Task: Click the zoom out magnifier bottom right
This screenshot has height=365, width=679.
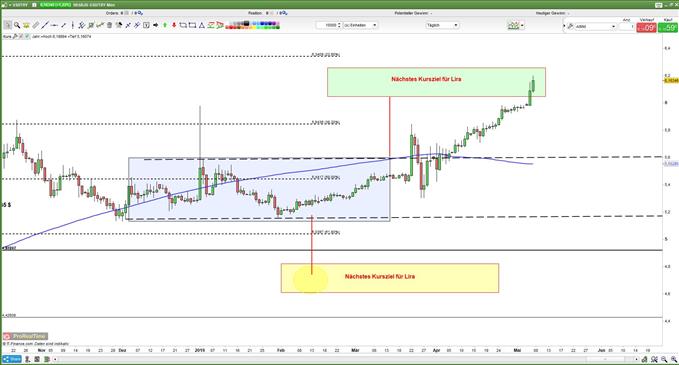Action: pyautogui.click(x=664, y=359)
